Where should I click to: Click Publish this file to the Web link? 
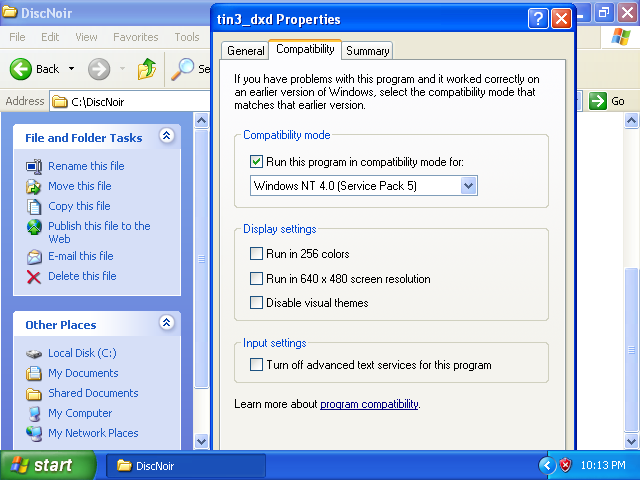[99, 232]
